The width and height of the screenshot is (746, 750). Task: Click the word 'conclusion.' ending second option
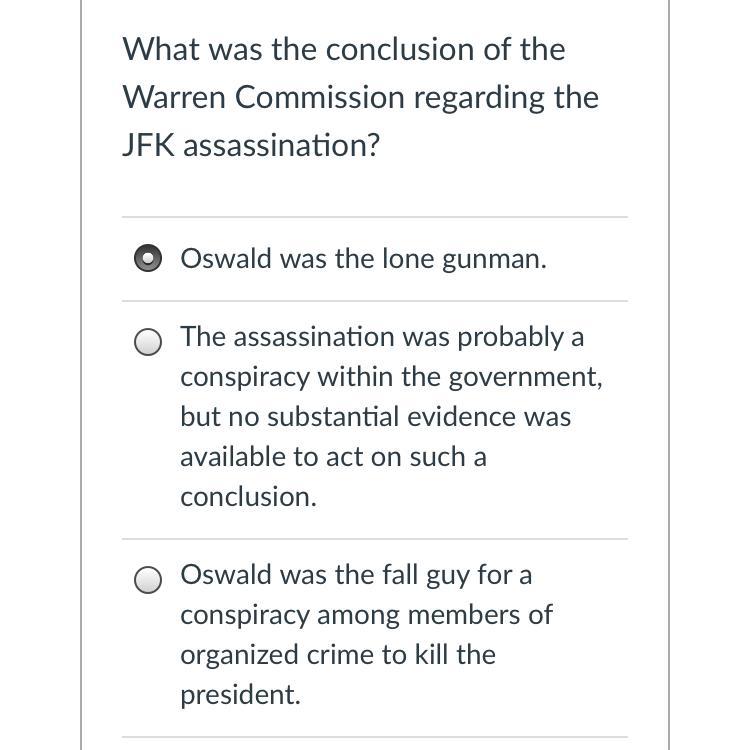[x=248, y=497]
